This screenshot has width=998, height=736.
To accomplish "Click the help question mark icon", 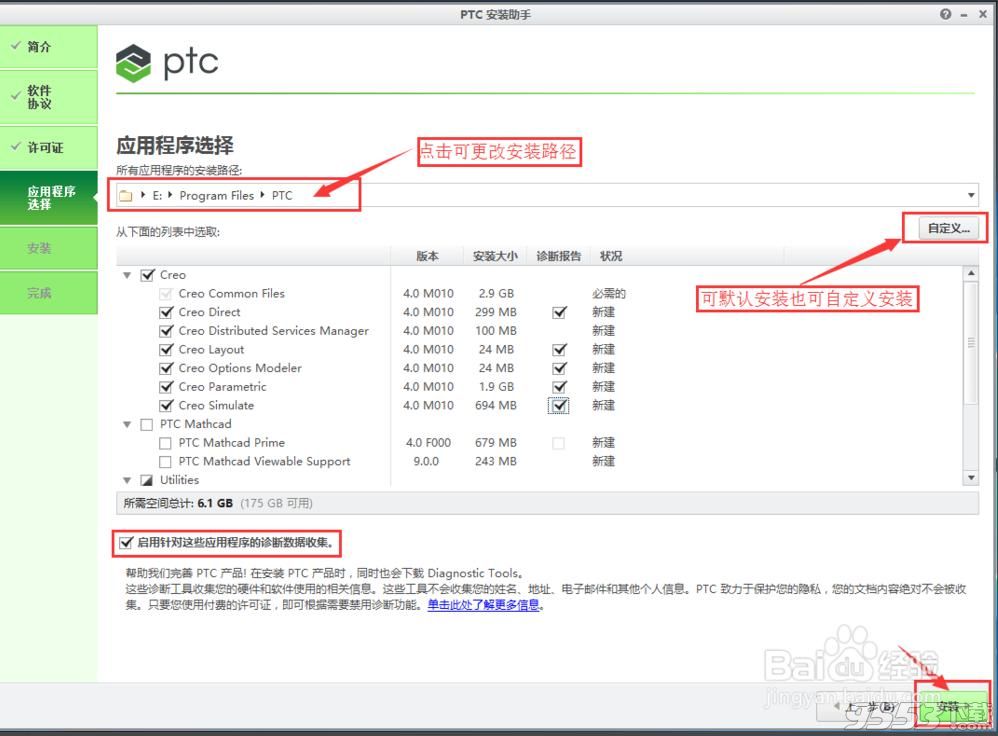I will 946,14.
